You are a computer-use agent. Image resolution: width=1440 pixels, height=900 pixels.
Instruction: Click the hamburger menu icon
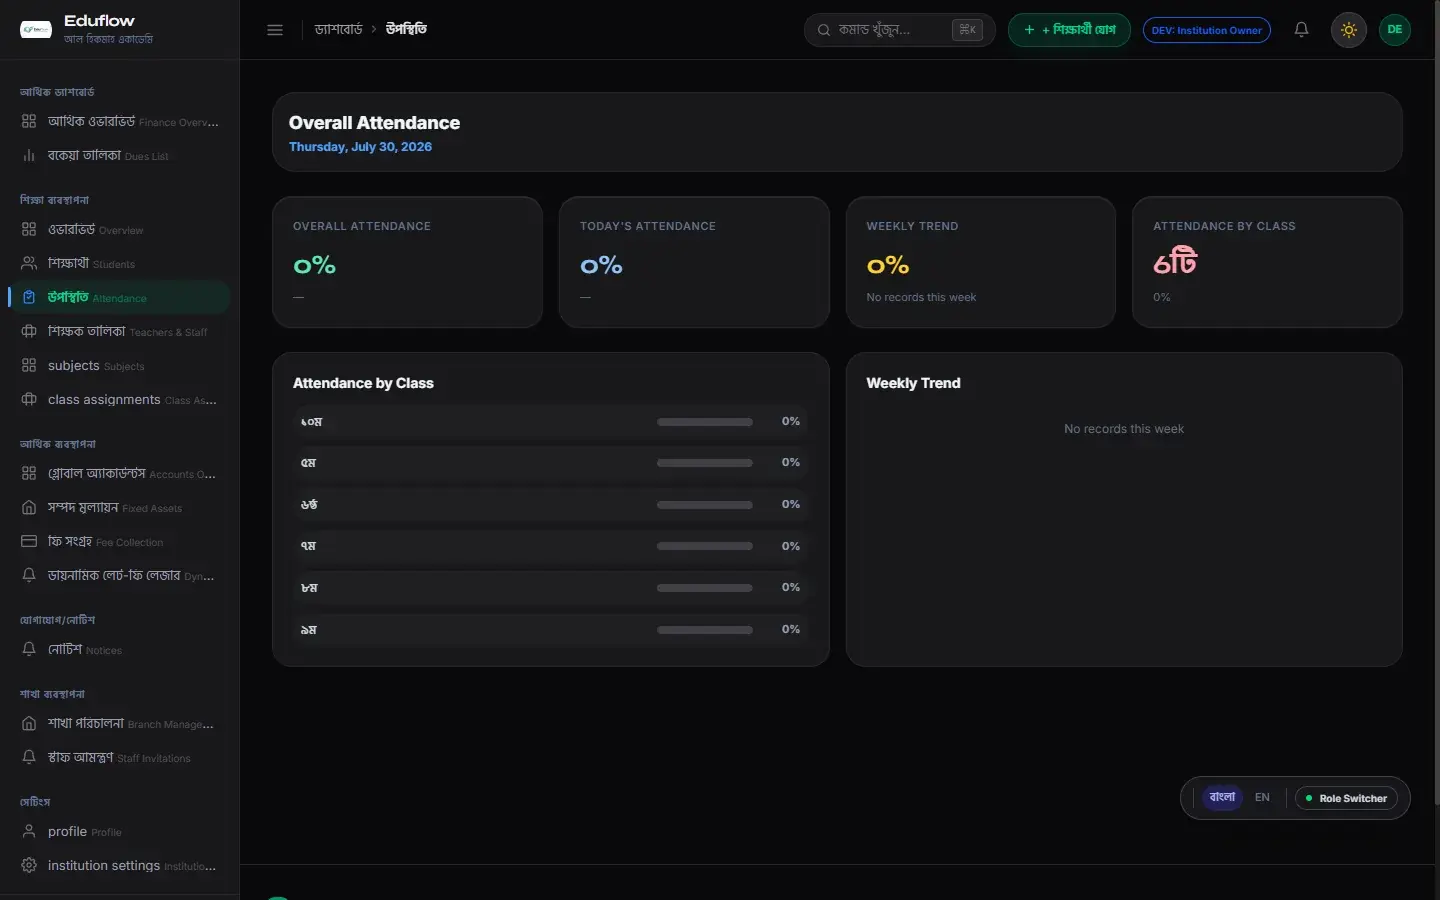tap(275, 30)
